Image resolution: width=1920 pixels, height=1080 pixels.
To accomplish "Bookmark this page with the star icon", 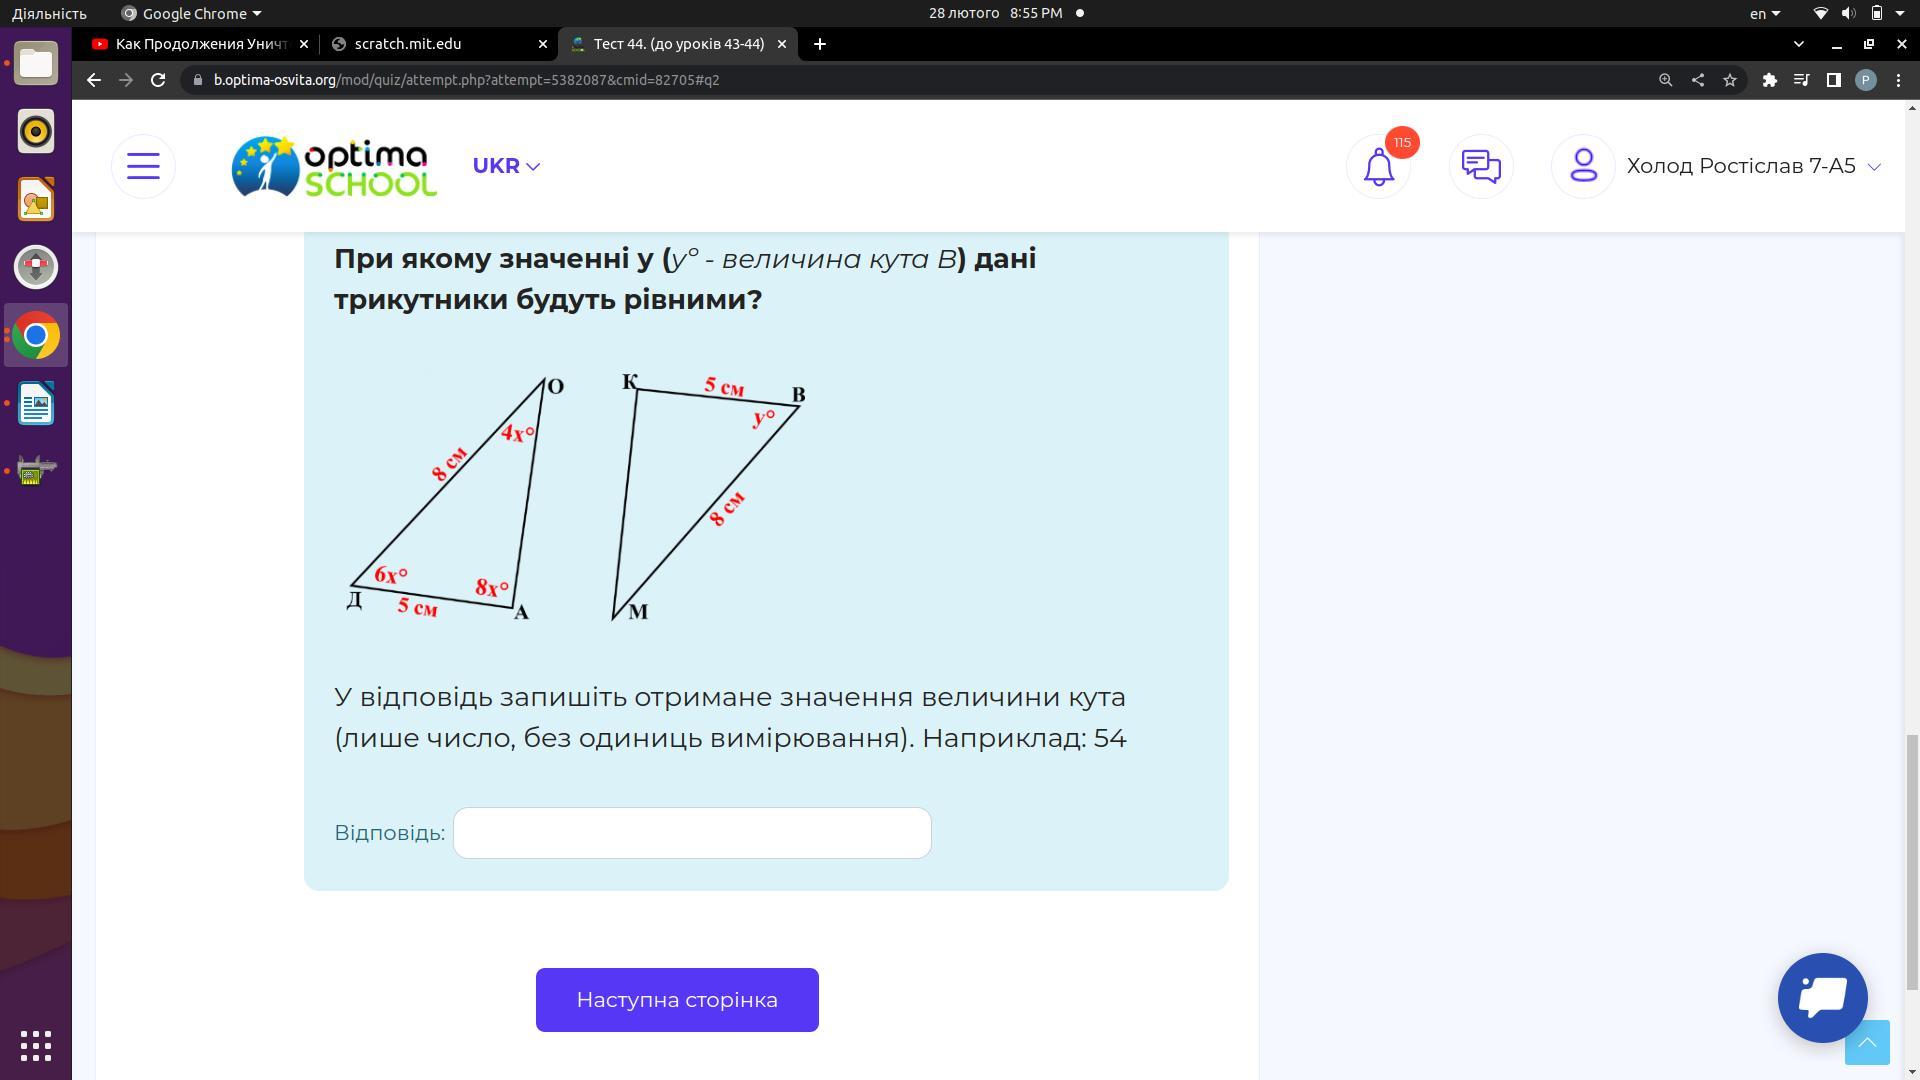I will (x=1730, y=80).
